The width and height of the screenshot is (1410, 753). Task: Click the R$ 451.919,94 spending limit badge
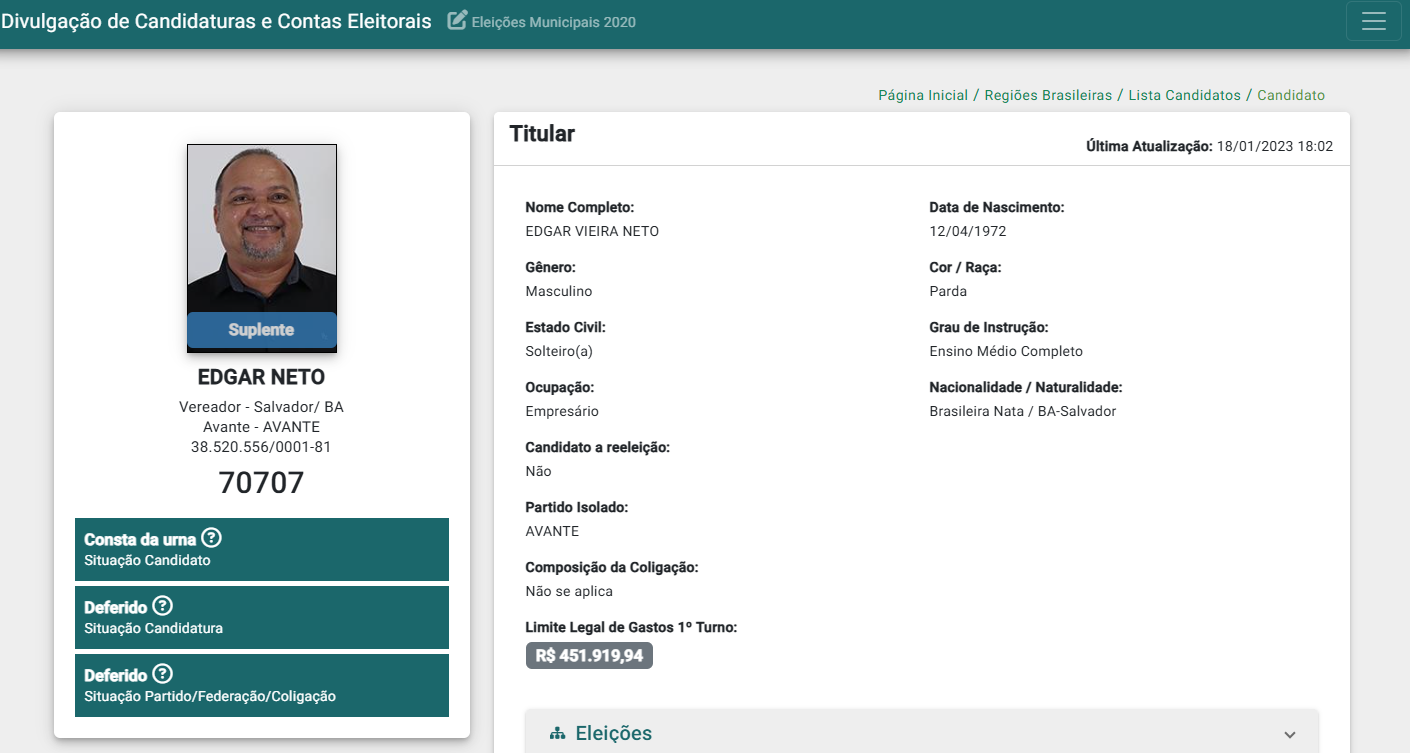(x=589, y=656)
